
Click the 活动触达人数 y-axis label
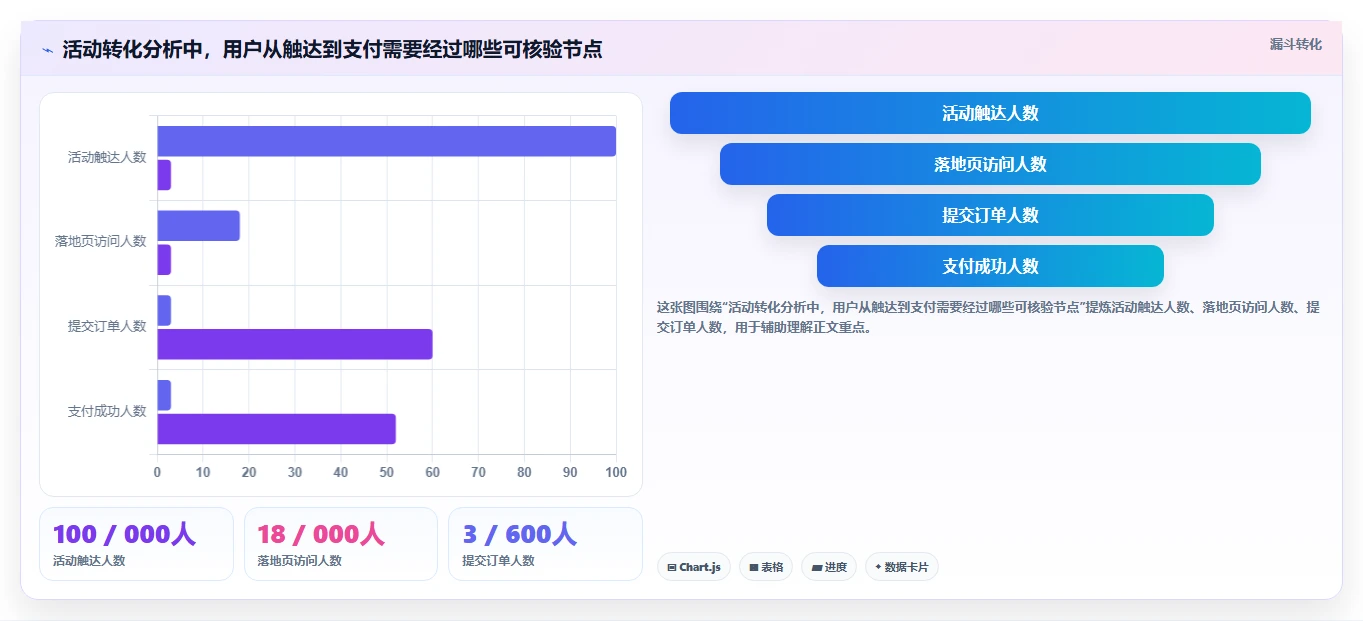(x=107, y=157)
